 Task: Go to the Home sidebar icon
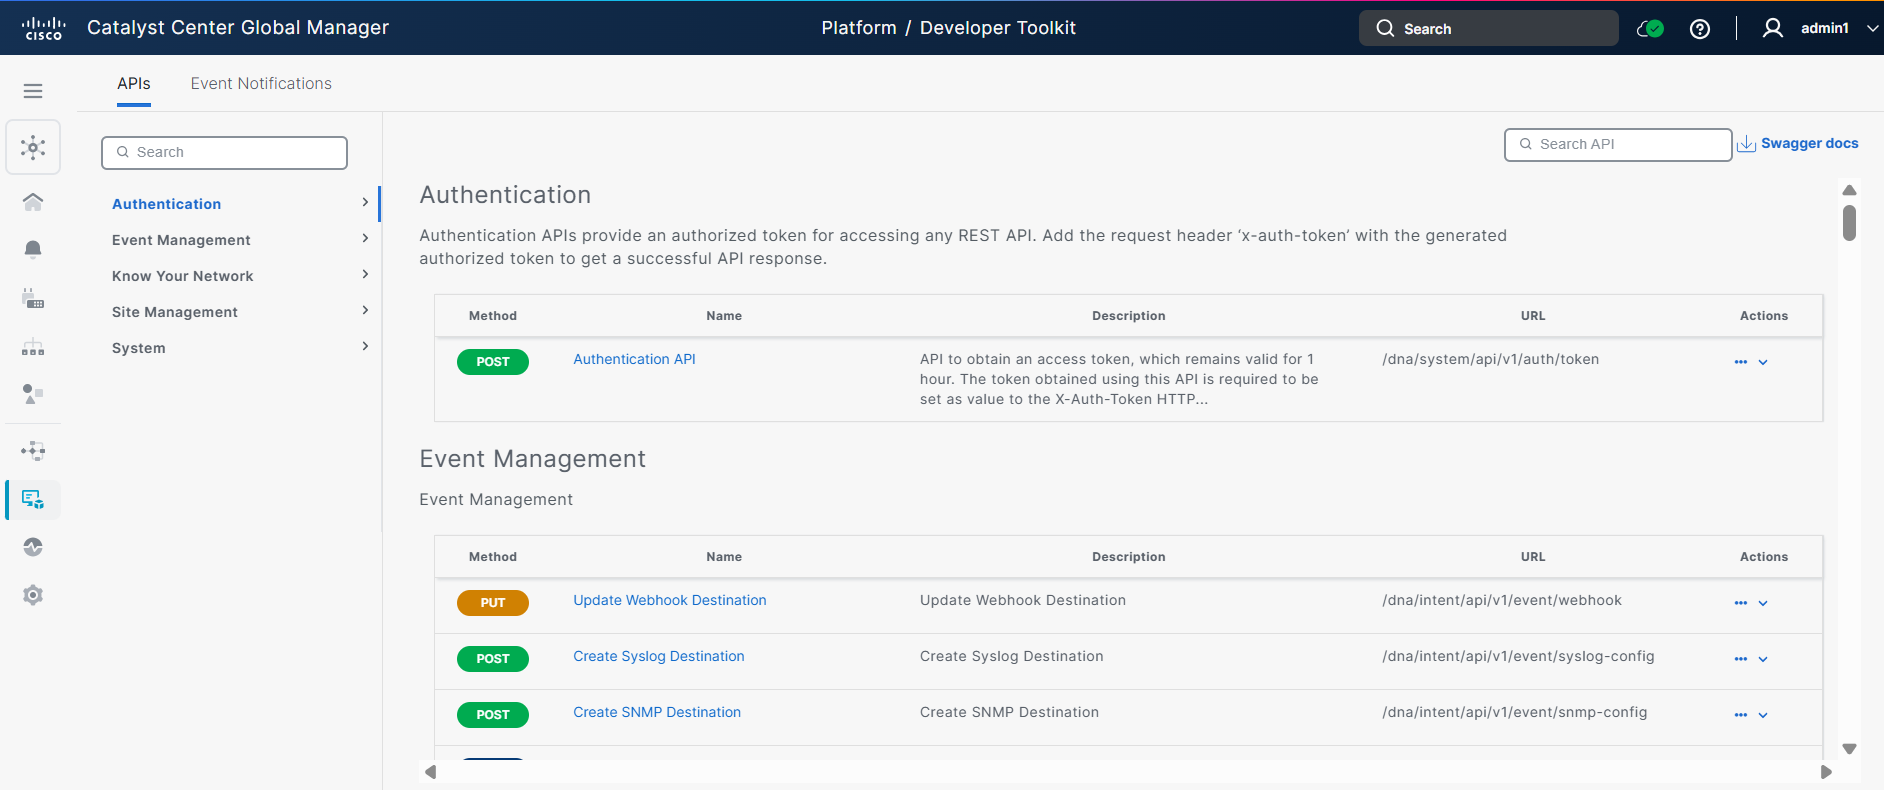(x=33, y=202)
